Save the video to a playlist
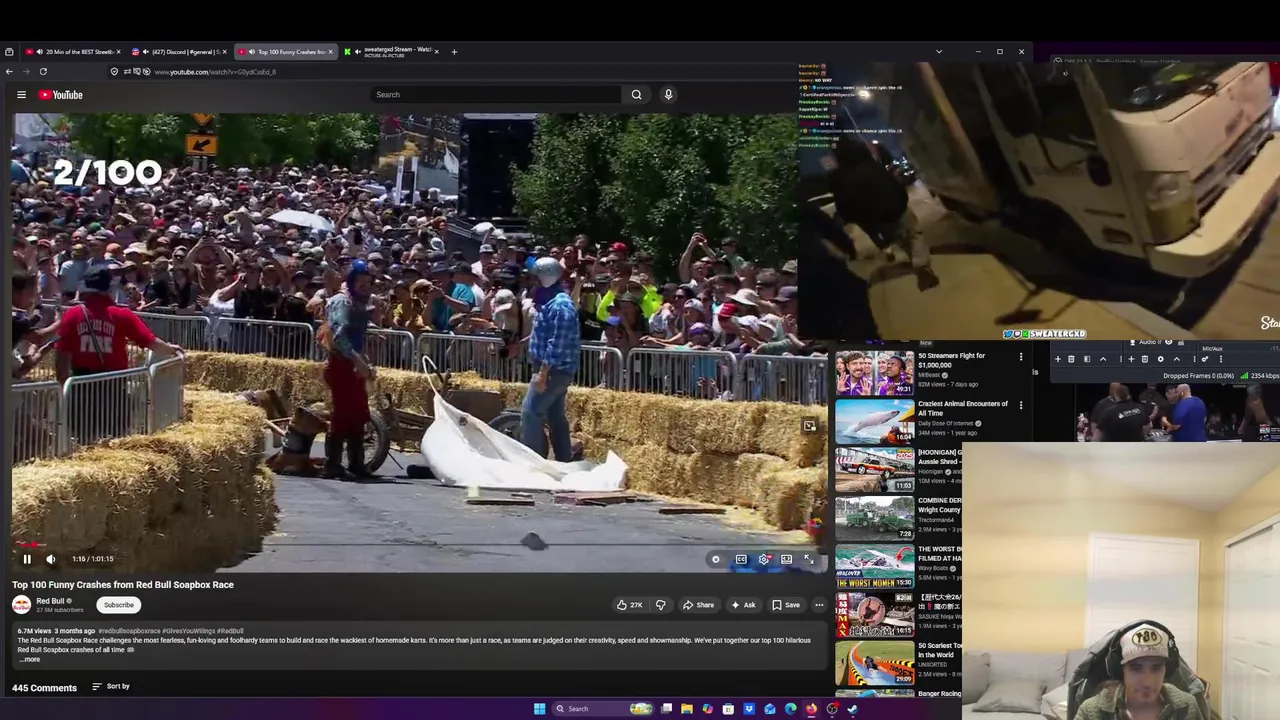The image size is (1280, 720). click(x=786, y=605)
